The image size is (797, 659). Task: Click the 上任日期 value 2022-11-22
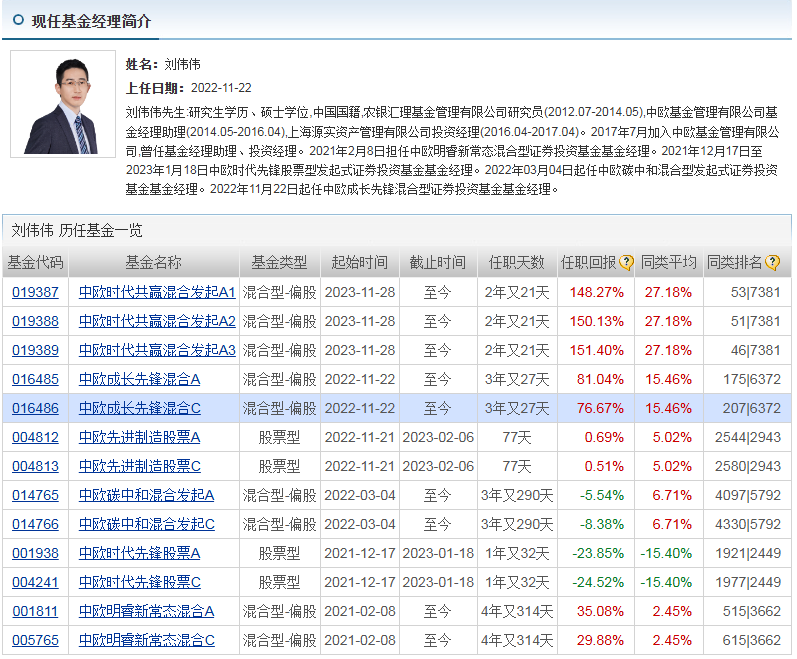pos(221,88)
